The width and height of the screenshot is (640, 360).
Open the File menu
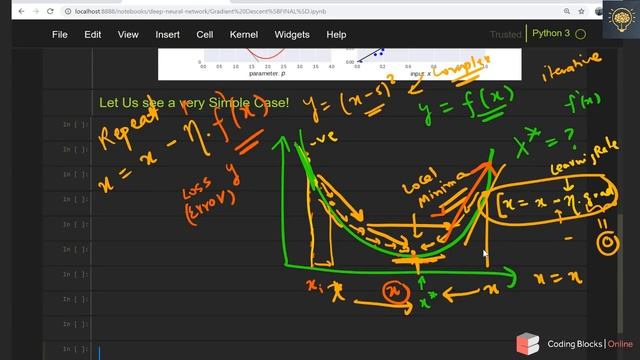click(x=60, y=35)
